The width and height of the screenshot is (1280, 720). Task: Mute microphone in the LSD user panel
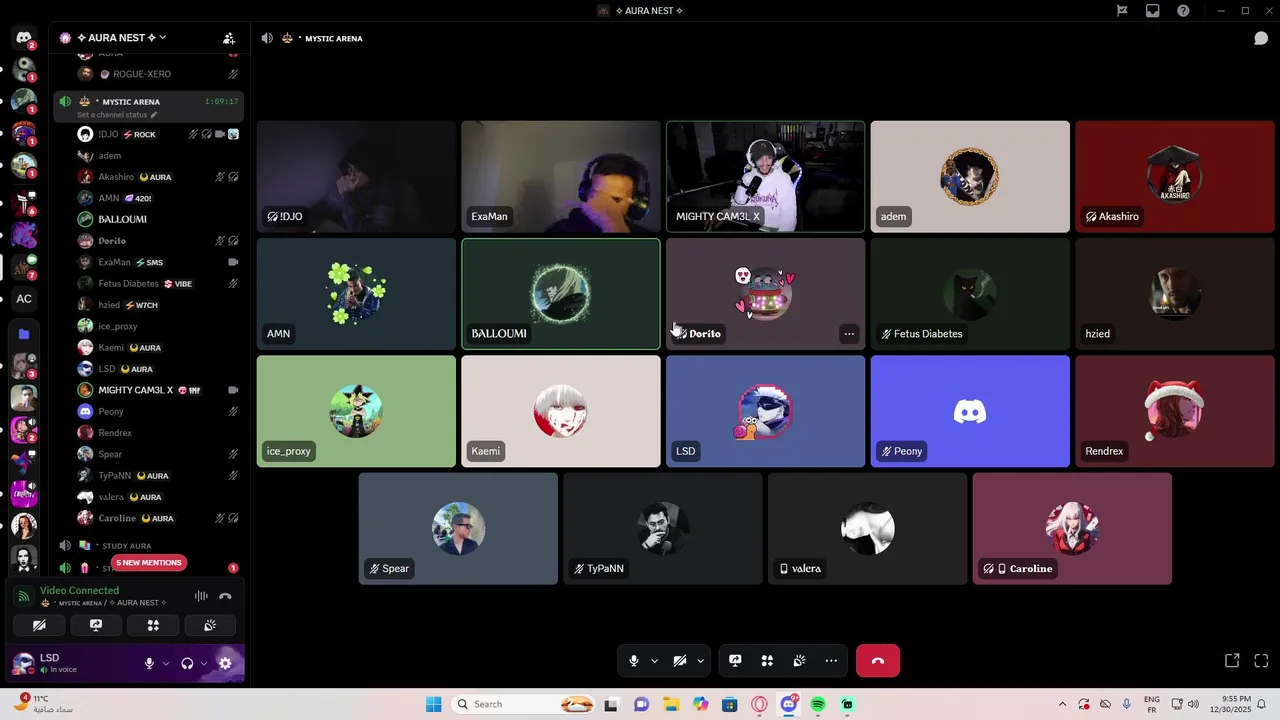[149, 663]
